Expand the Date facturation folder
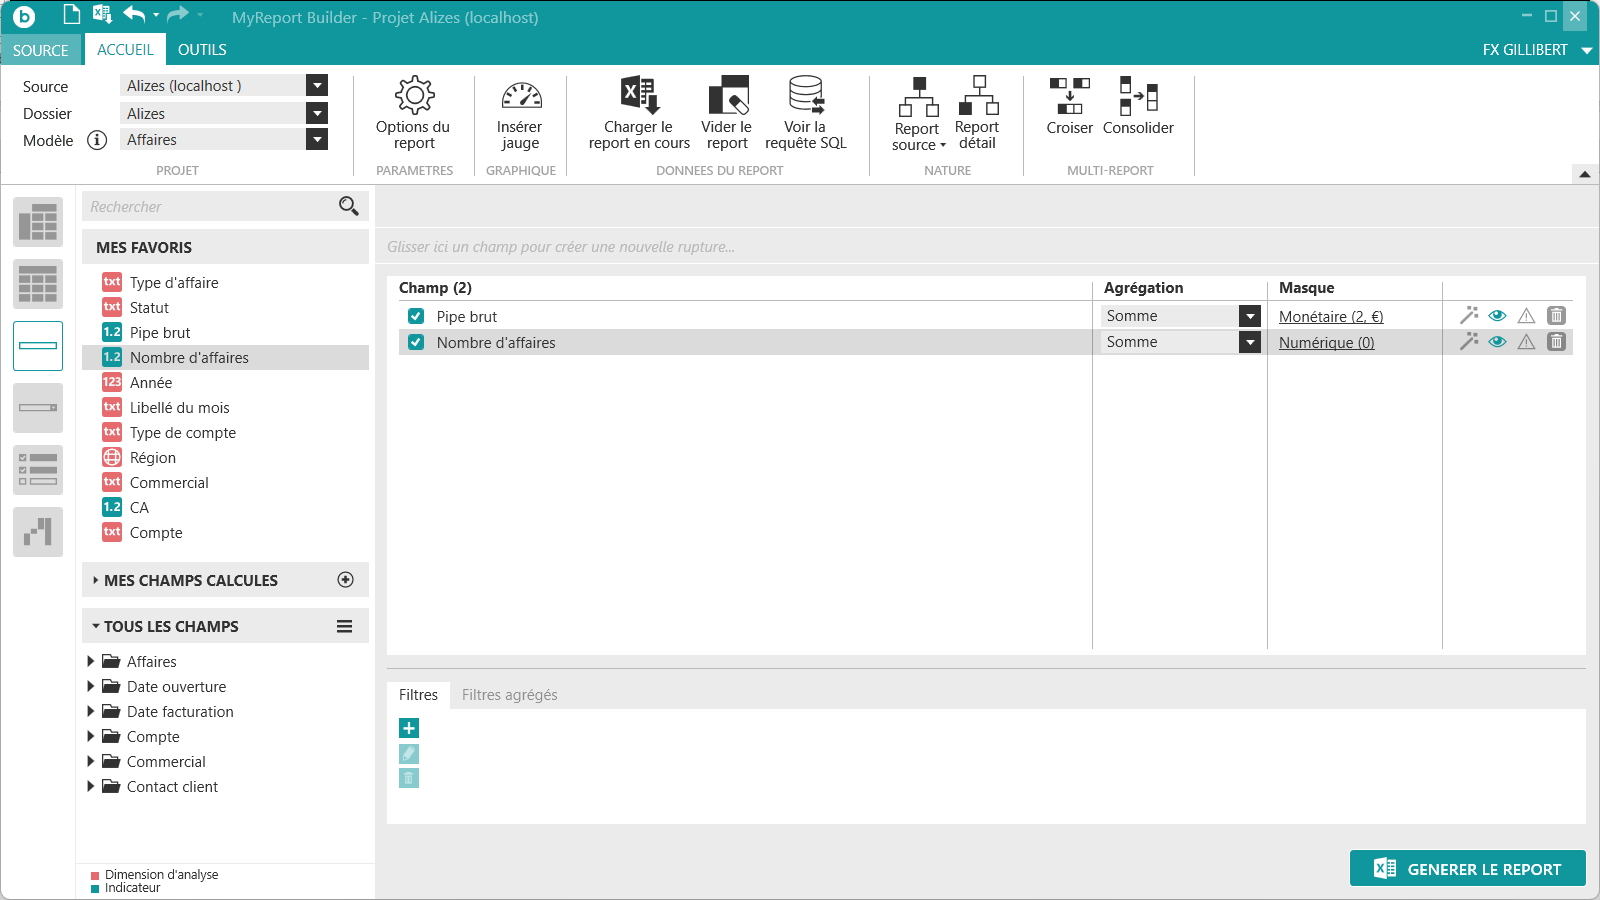 pyautogui.click(x=91, y=712)
